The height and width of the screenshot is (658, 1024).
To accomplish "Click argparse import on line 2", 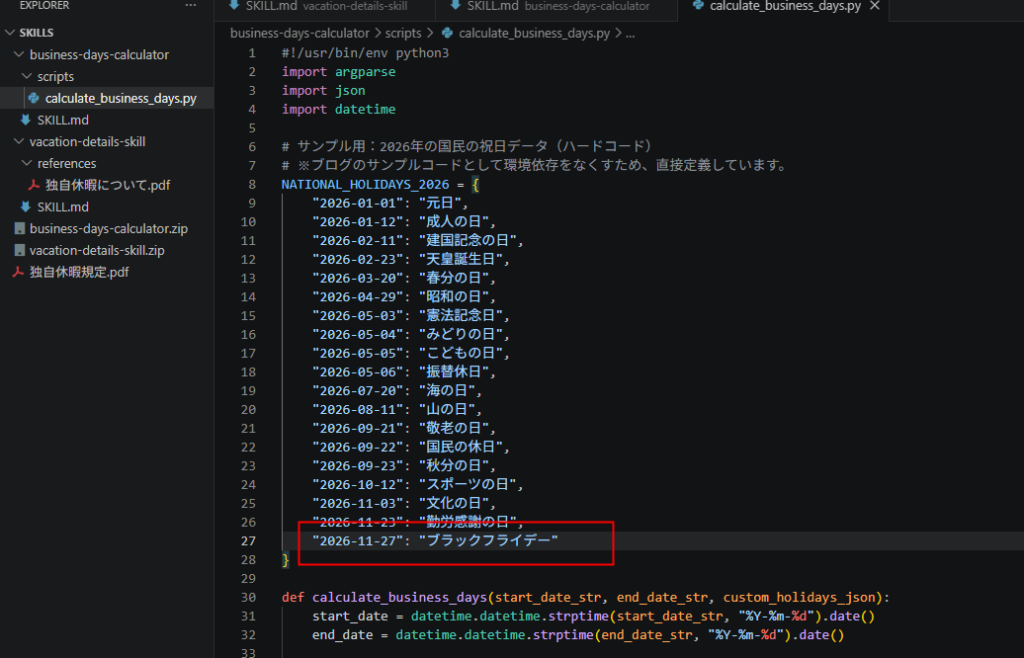I will pyautogui.click(x=365, y=72).
